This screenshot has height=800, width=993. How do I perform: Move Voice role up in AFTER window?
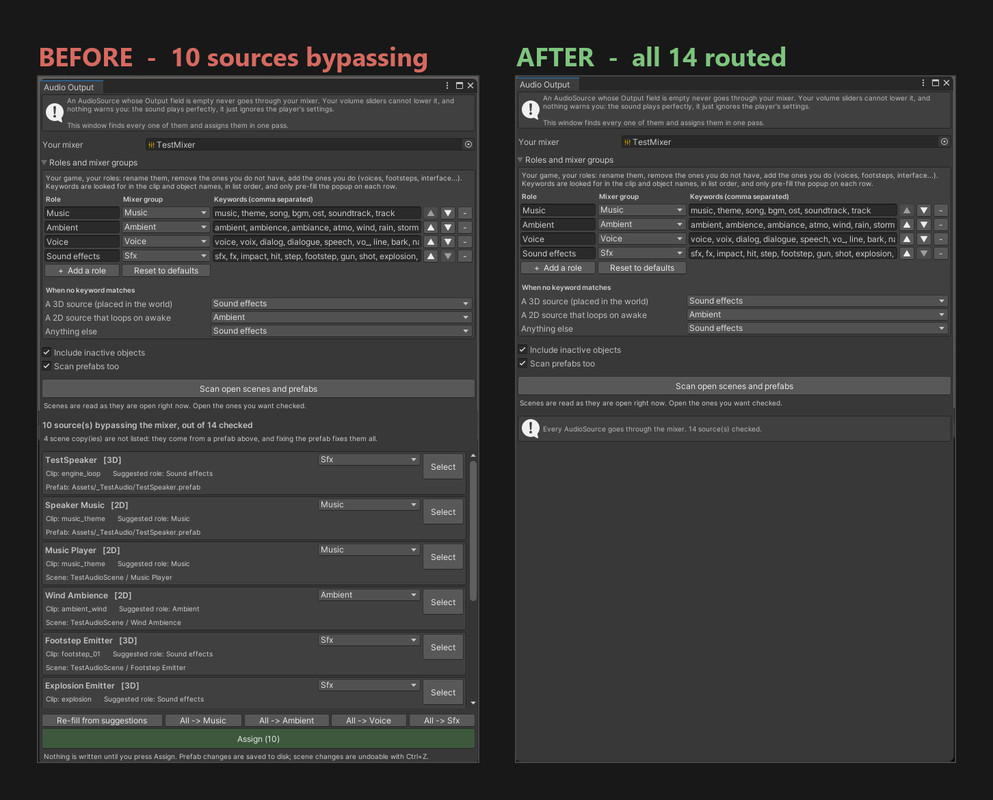click(907, 239)
